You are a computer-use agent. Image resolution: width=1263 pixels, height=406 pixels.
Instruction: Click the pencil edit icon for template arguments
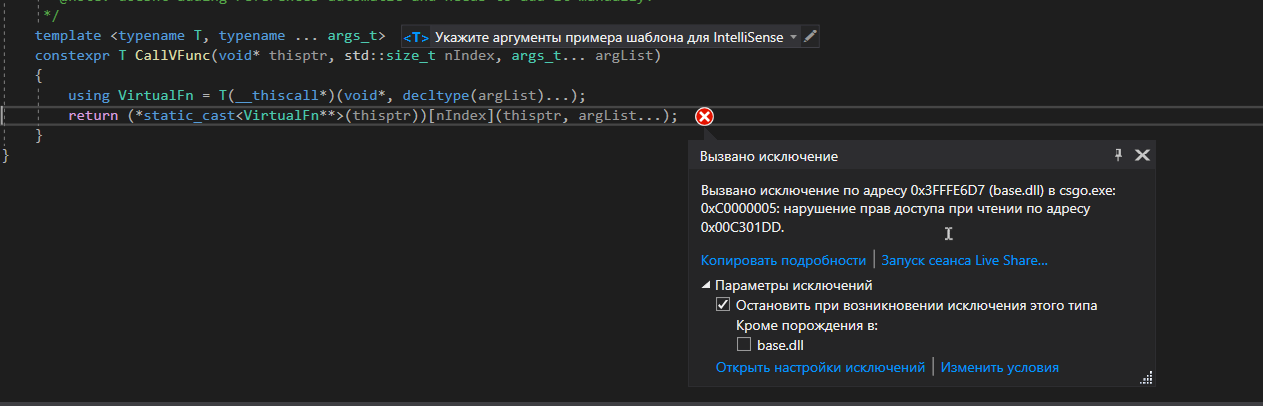811,36
